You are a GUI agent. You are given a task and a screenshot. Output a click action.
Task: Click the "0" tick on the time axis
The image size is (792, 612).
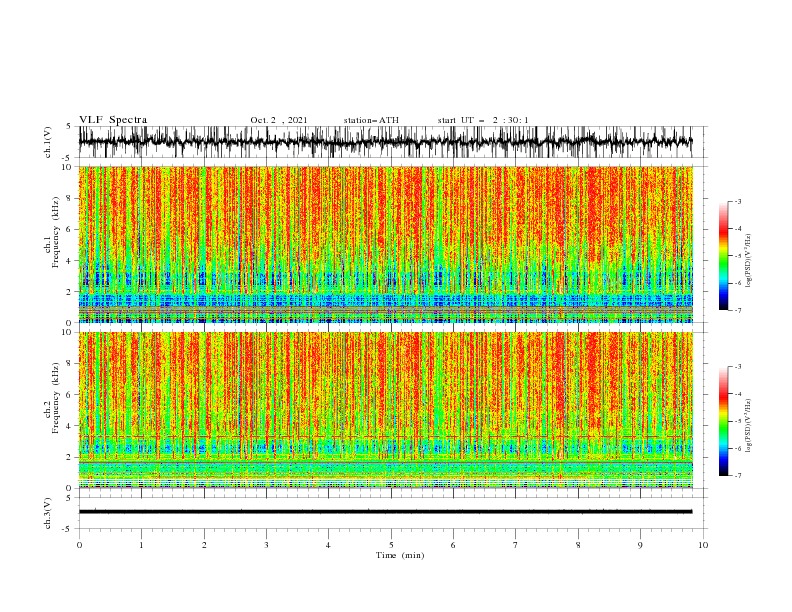pyautogui.click(x=79, y=545)
